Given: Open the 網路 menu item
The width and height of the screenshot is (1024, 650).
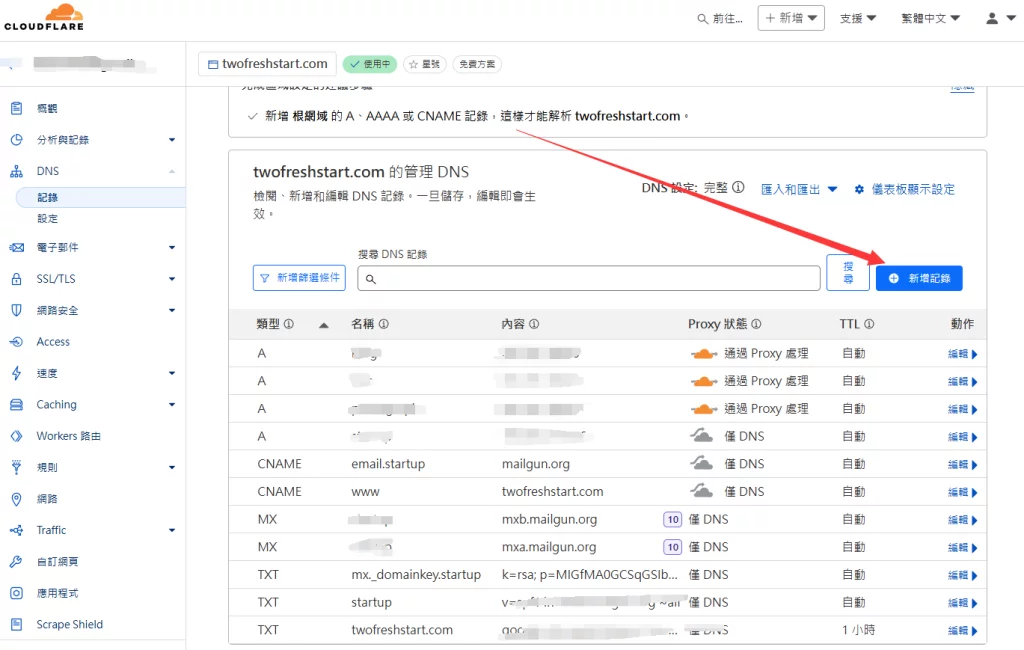Looking at the screenshot, I should (47, 498).
